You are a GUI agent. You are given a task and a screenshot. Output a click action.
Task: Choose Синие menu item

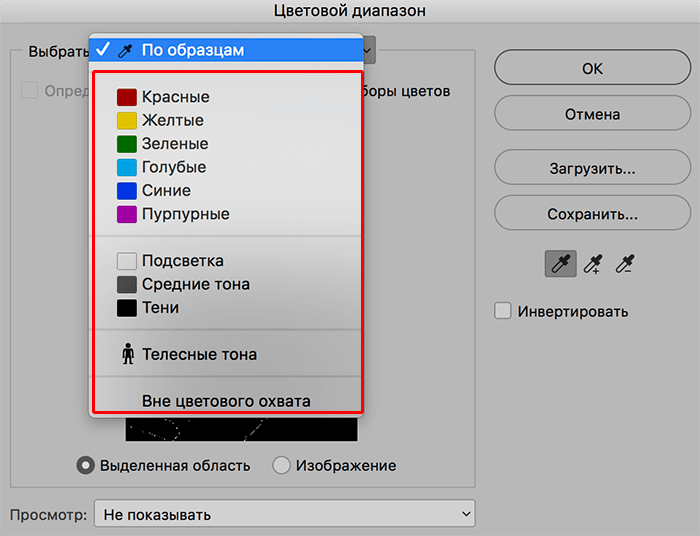point(226,191)
